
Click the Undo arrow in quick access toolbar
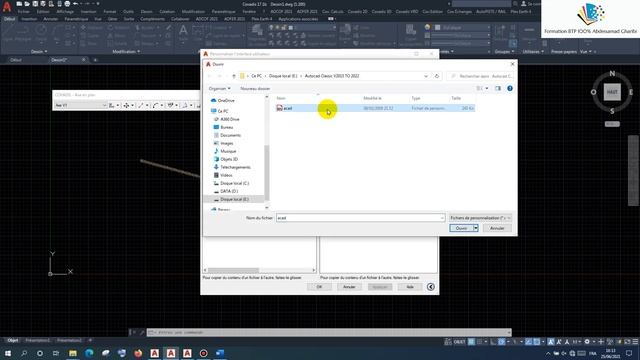pyautogui.click(x=76, y=4)
